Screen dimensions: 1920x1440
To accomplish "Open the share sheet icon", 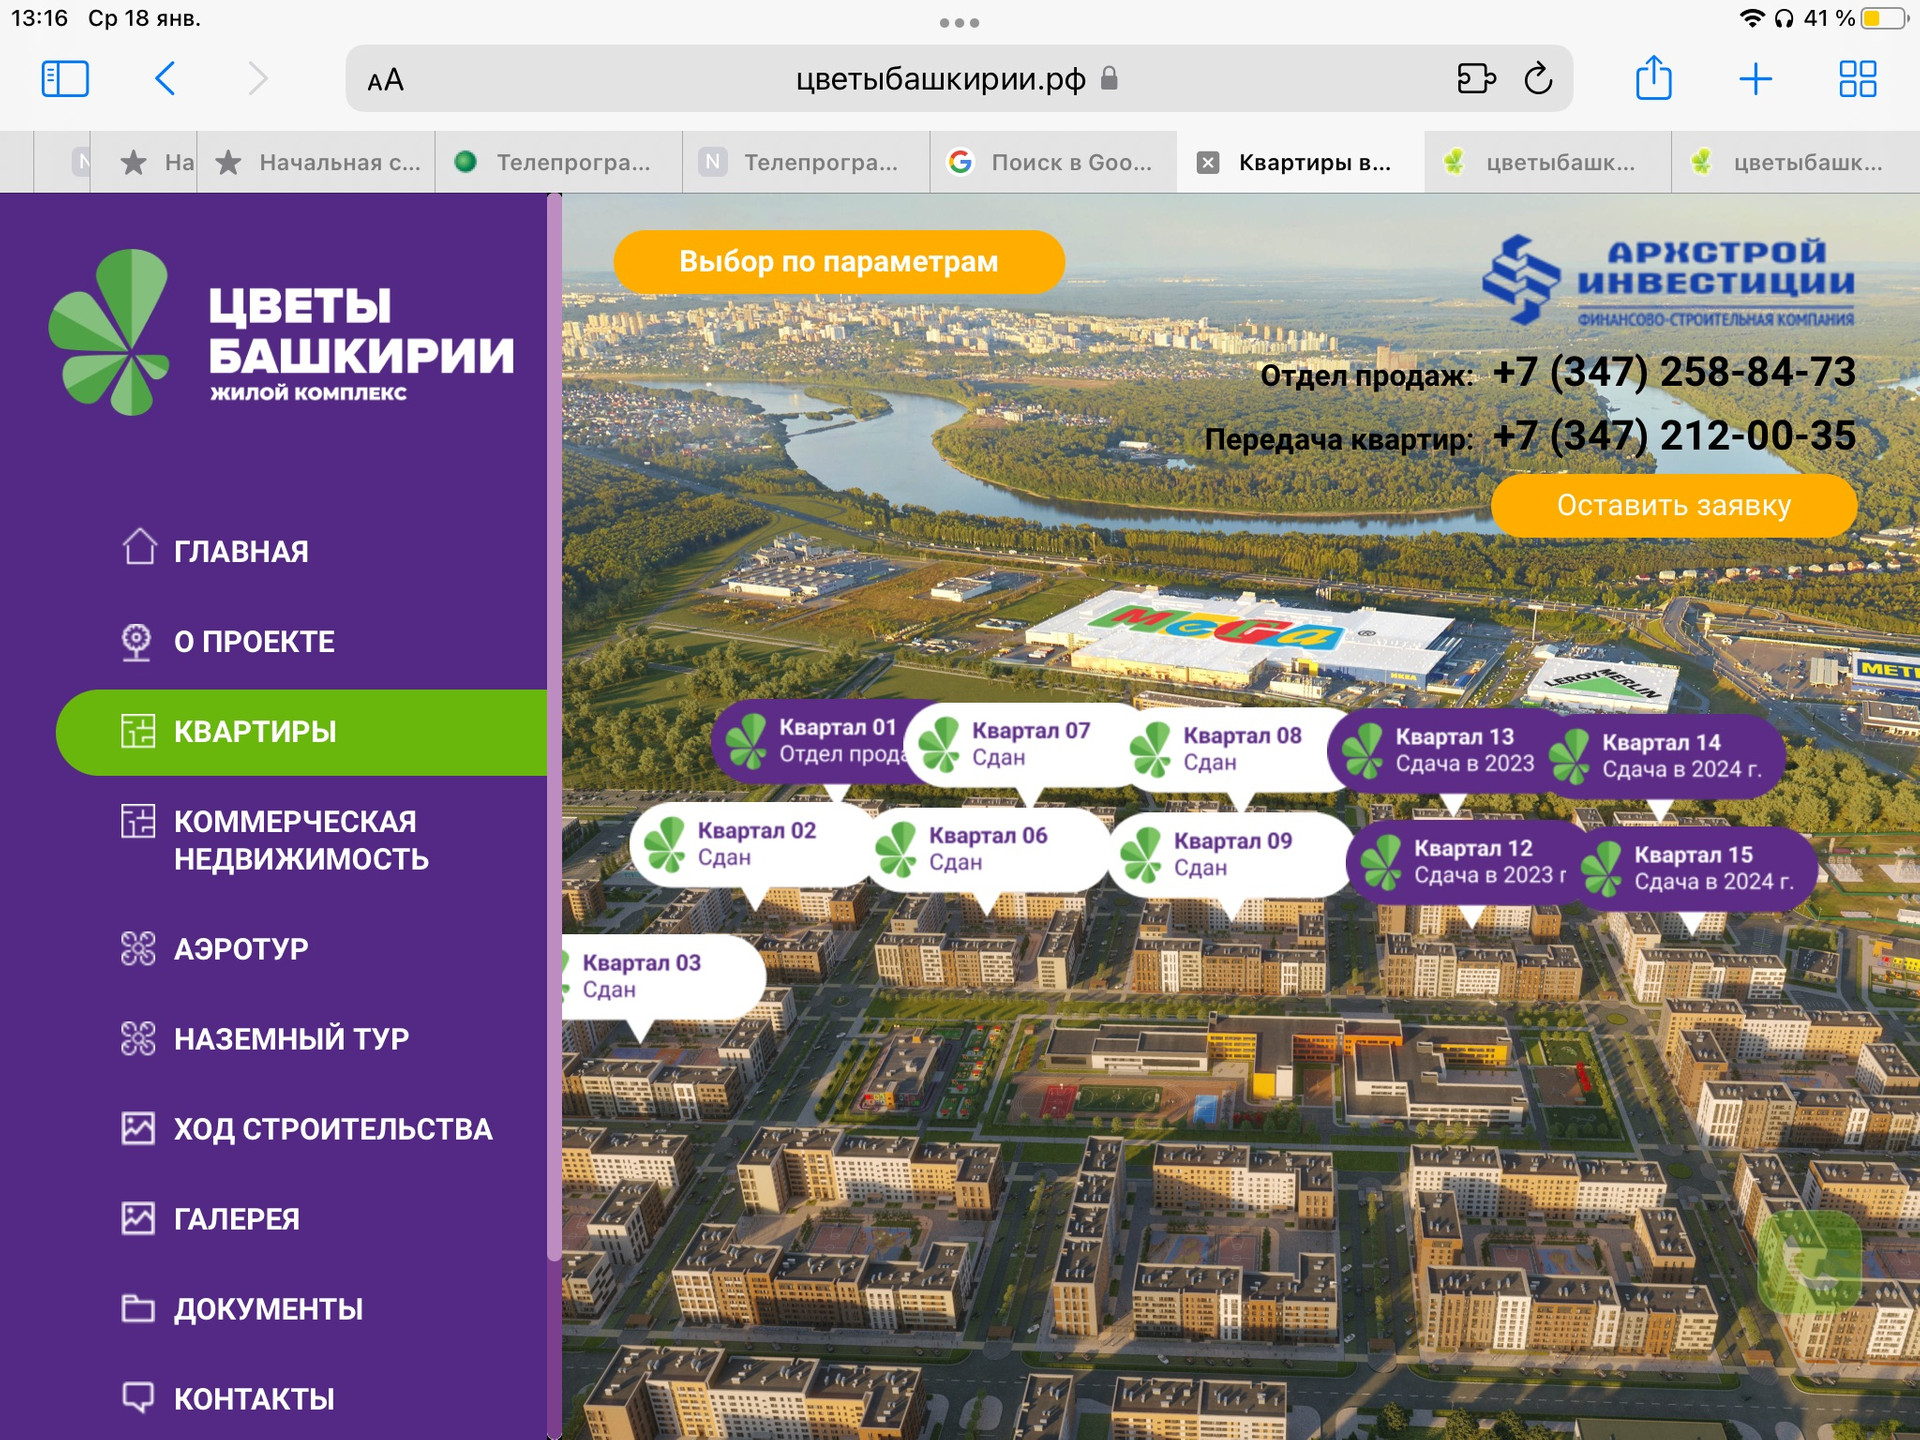I will [x=1653, y=78].
